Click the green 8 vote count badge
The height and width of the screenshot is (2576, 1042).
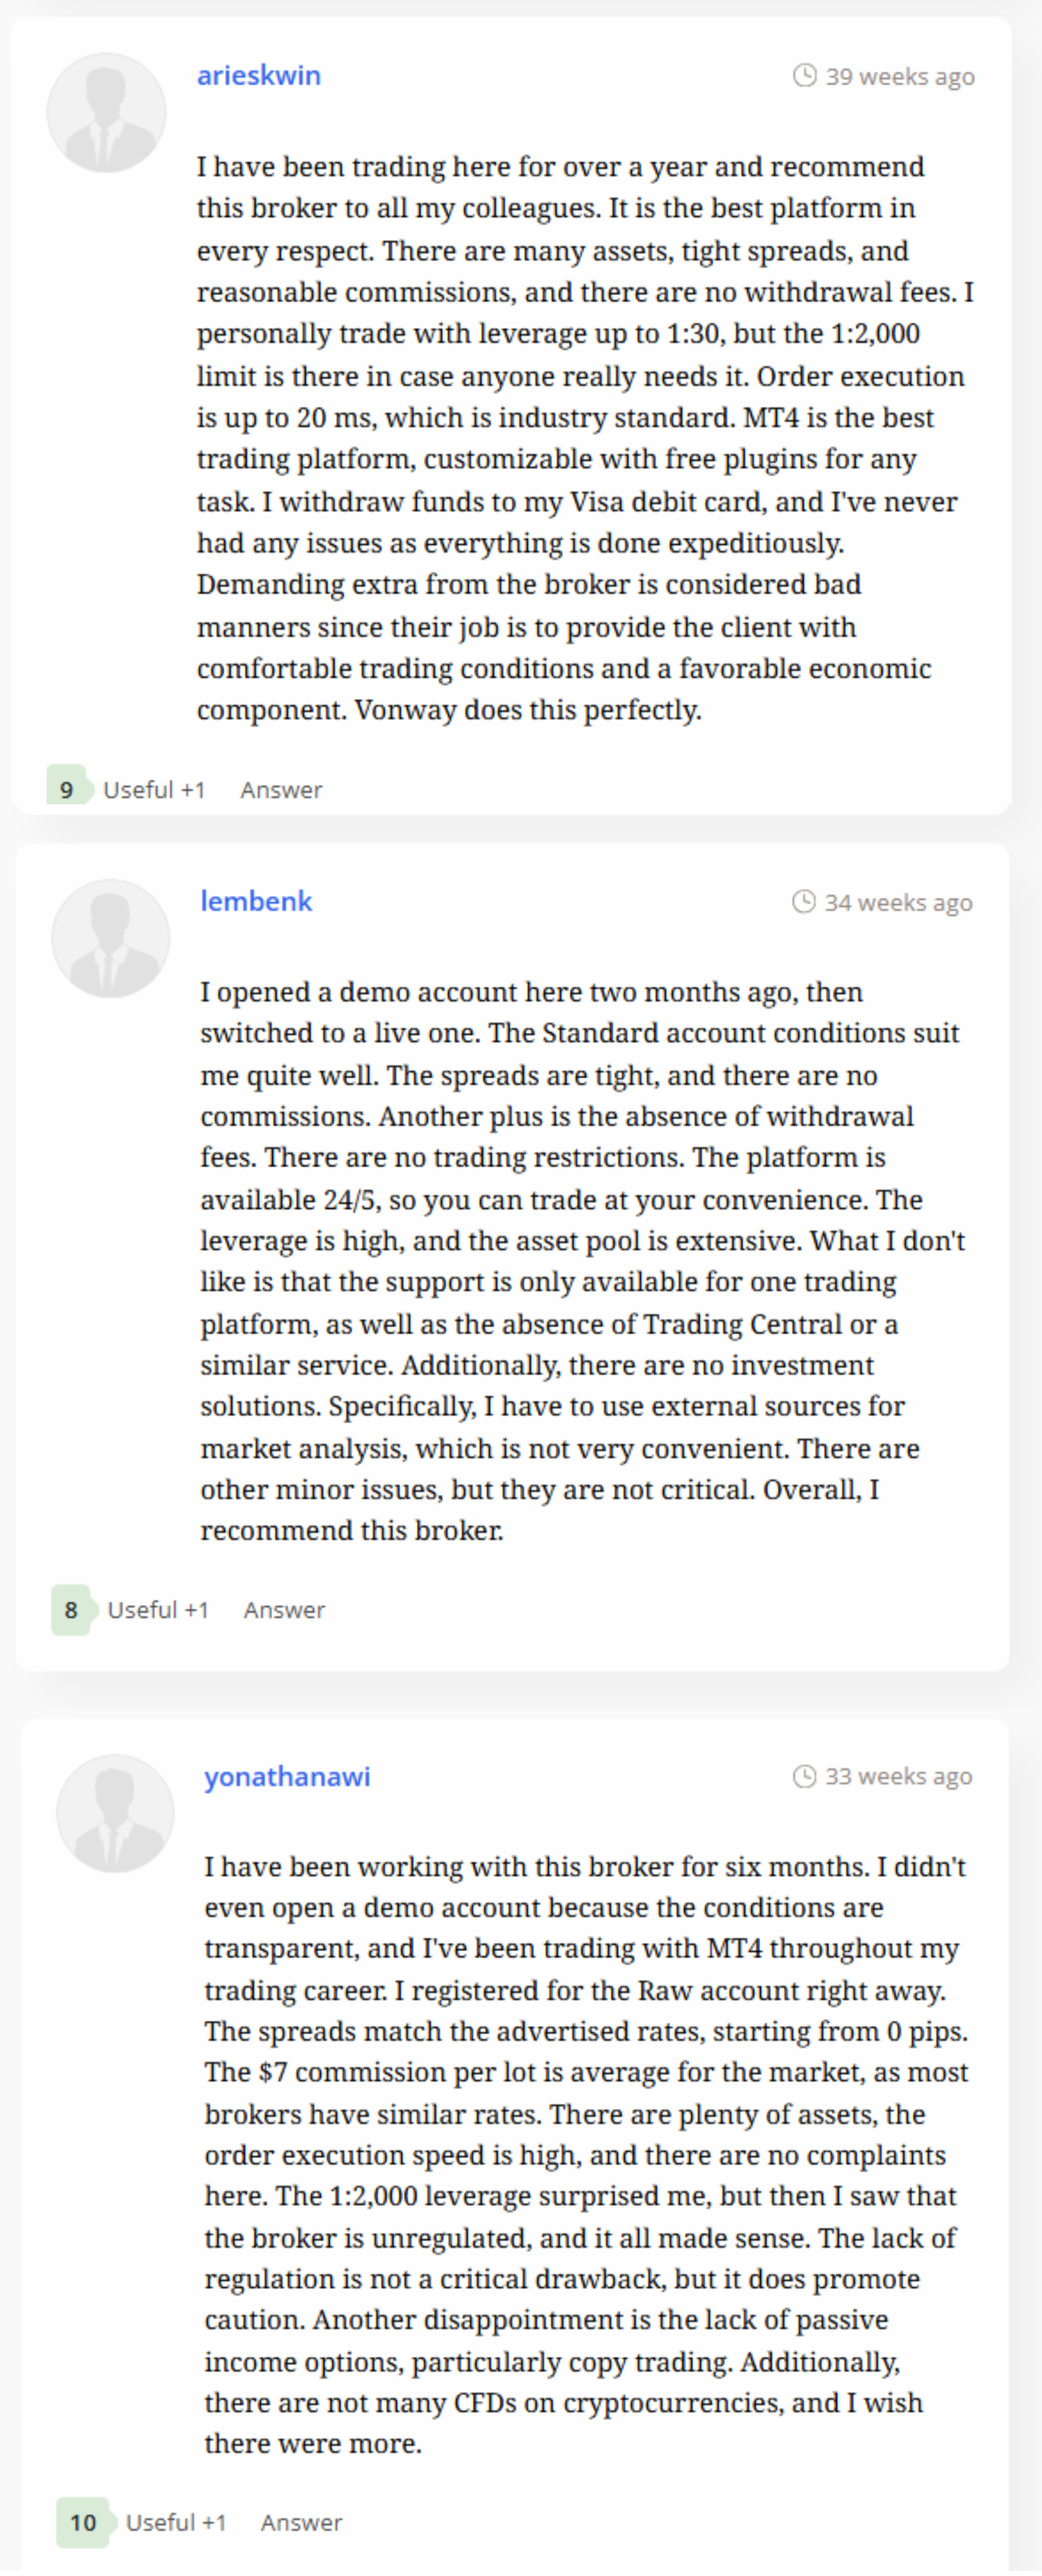[x=72, y=1610]
